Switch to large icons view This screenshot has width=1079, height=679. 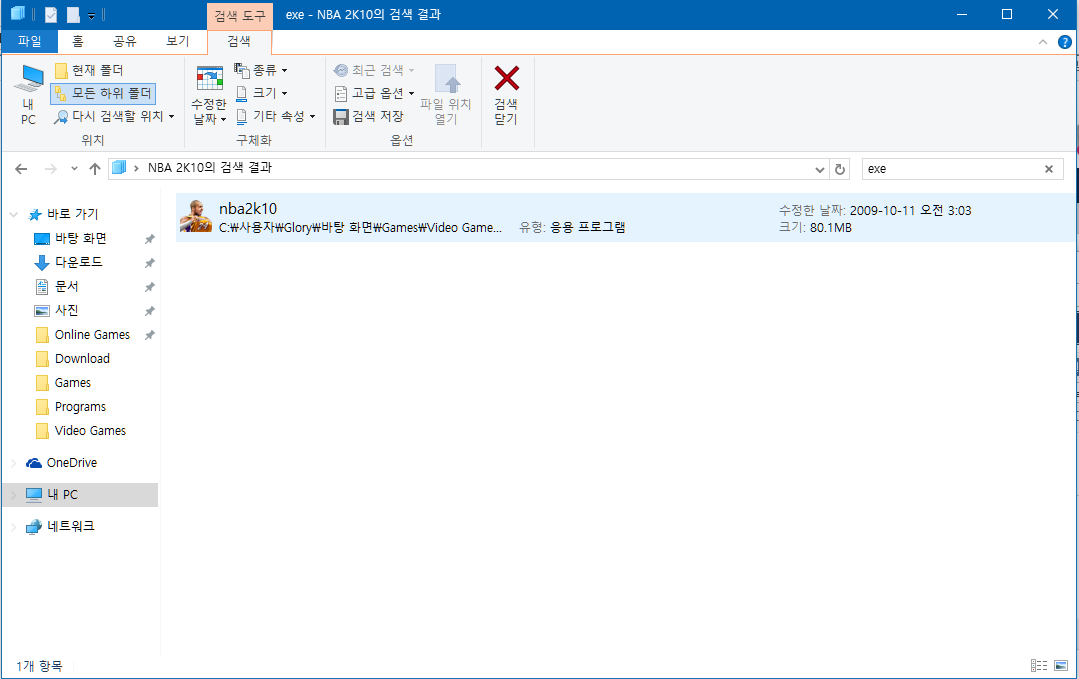(1061, 665)
